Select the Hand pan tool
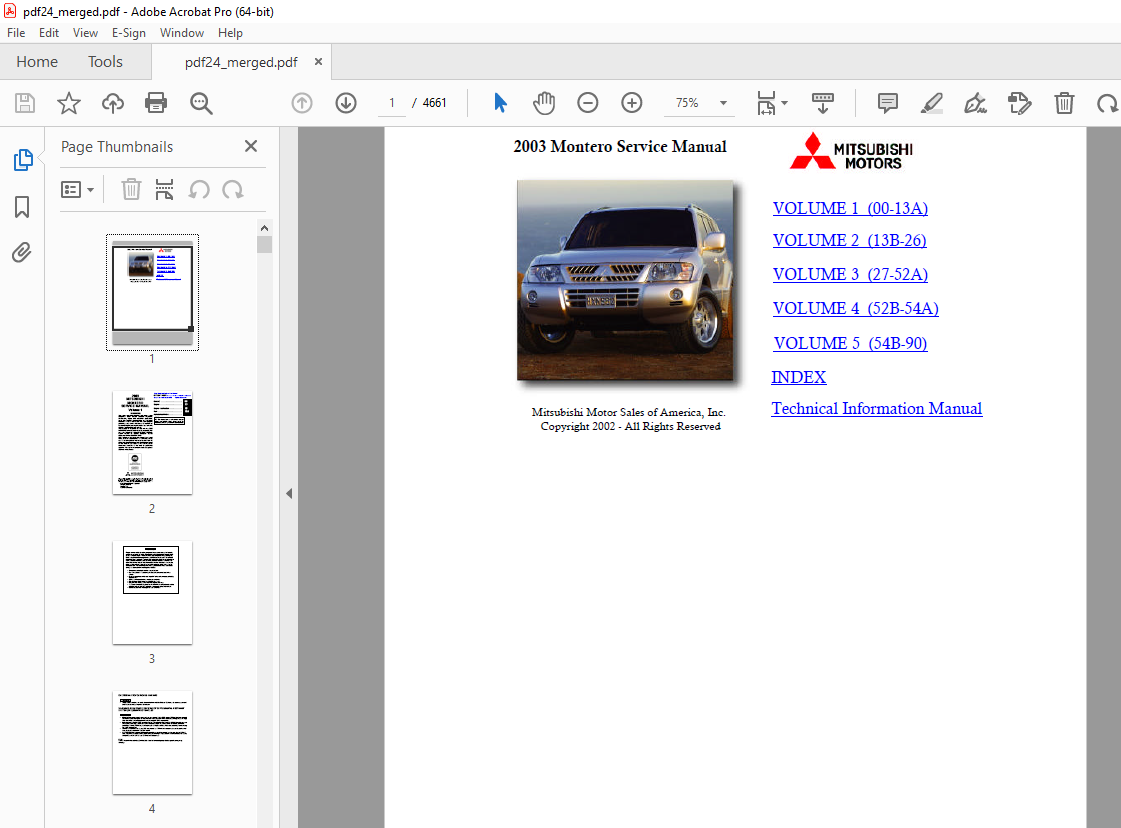Image resolution: width=1121 pixels, height=828 pixels. pos(543,103)
